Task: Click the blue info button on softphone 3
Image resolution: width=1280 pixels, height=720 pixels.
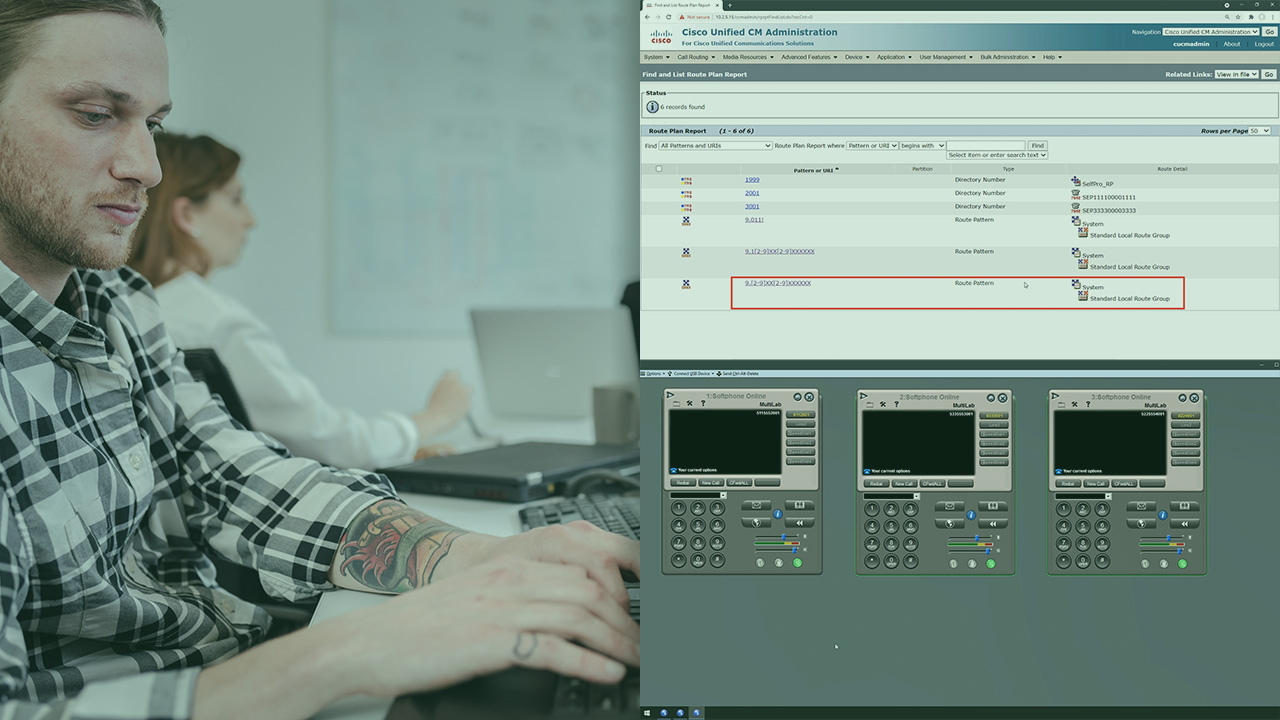Action: click(x=1162, y=515)
